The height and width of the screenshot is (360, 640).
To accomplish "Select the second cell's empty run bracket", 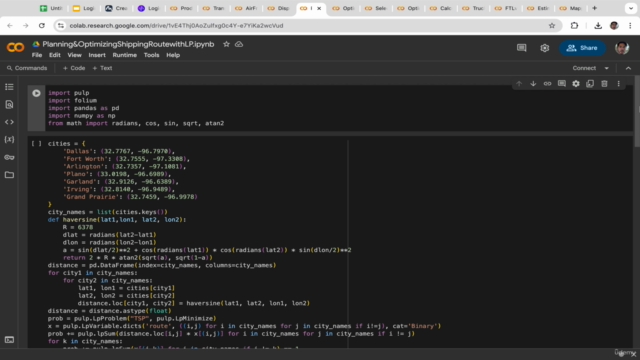I will pos(36,144).
